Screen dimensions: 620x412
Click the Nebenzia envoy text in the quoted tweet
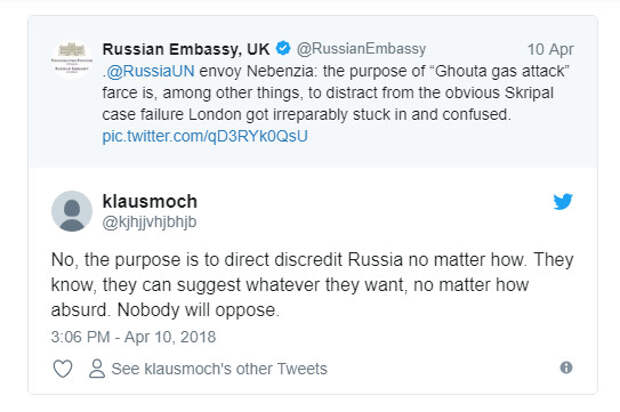[x=258, y=71]
